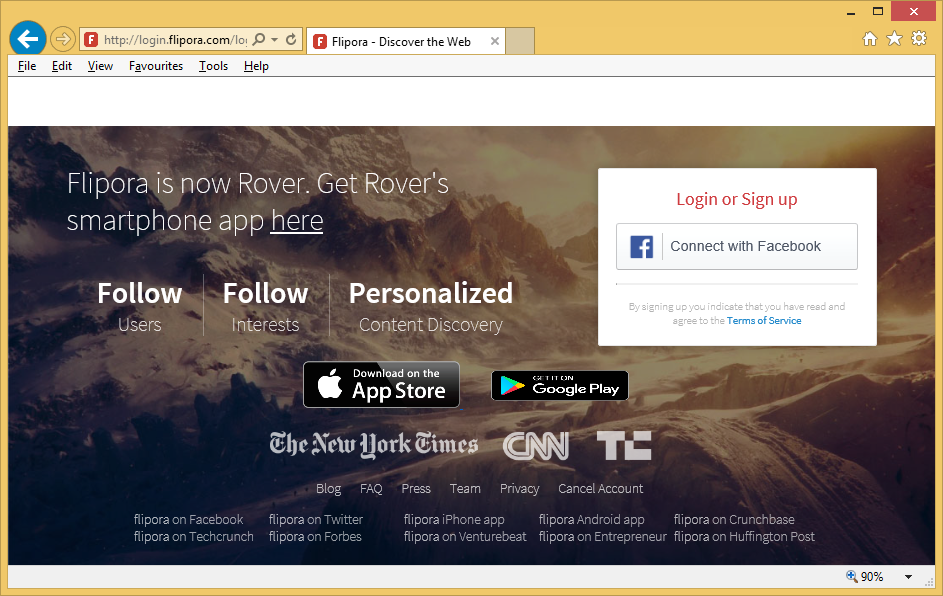Open the Press link
This screenshot has width=943, height=596.
pyautogui.click(x=416, y=489)
